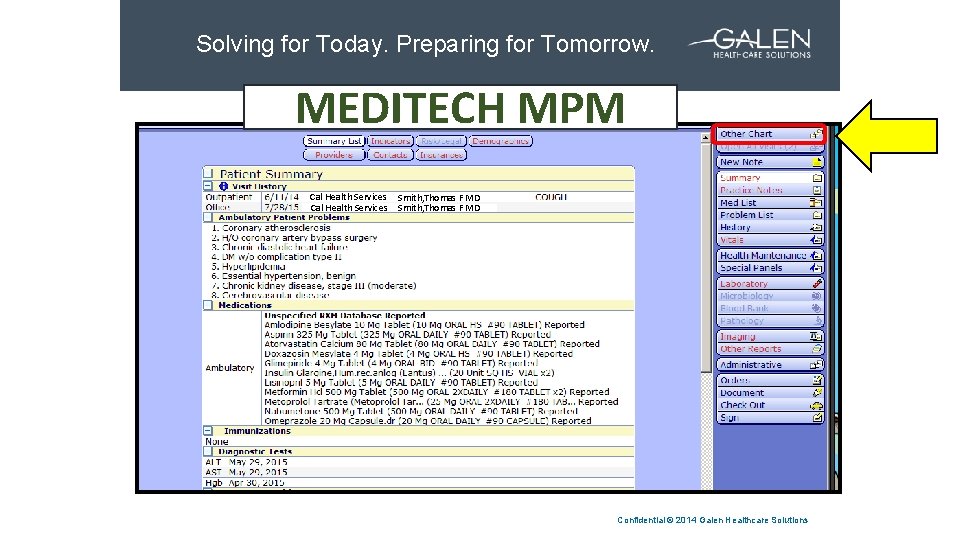Image resolution: width=960 pixels, height=540 pixels.
Task: Switch to the Providers tab
Action: [x=334, y=156]
